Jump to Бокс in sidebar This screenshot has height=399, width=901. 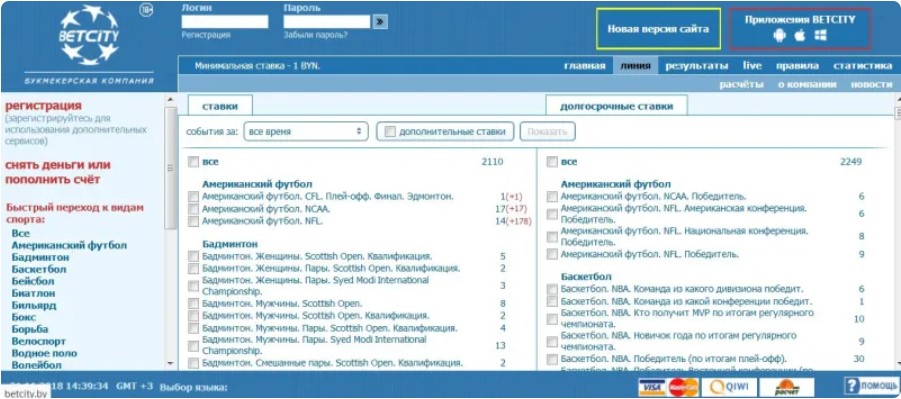coord(24,317)
